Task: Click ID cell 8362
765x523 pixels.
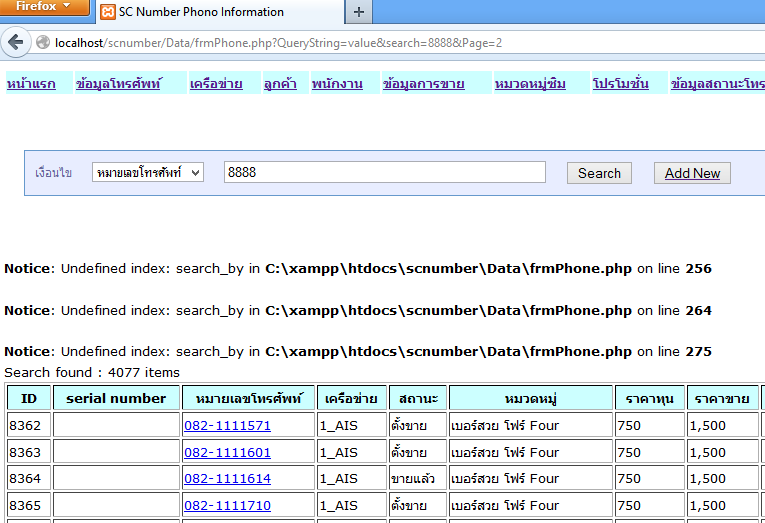Action: point(29,425)
